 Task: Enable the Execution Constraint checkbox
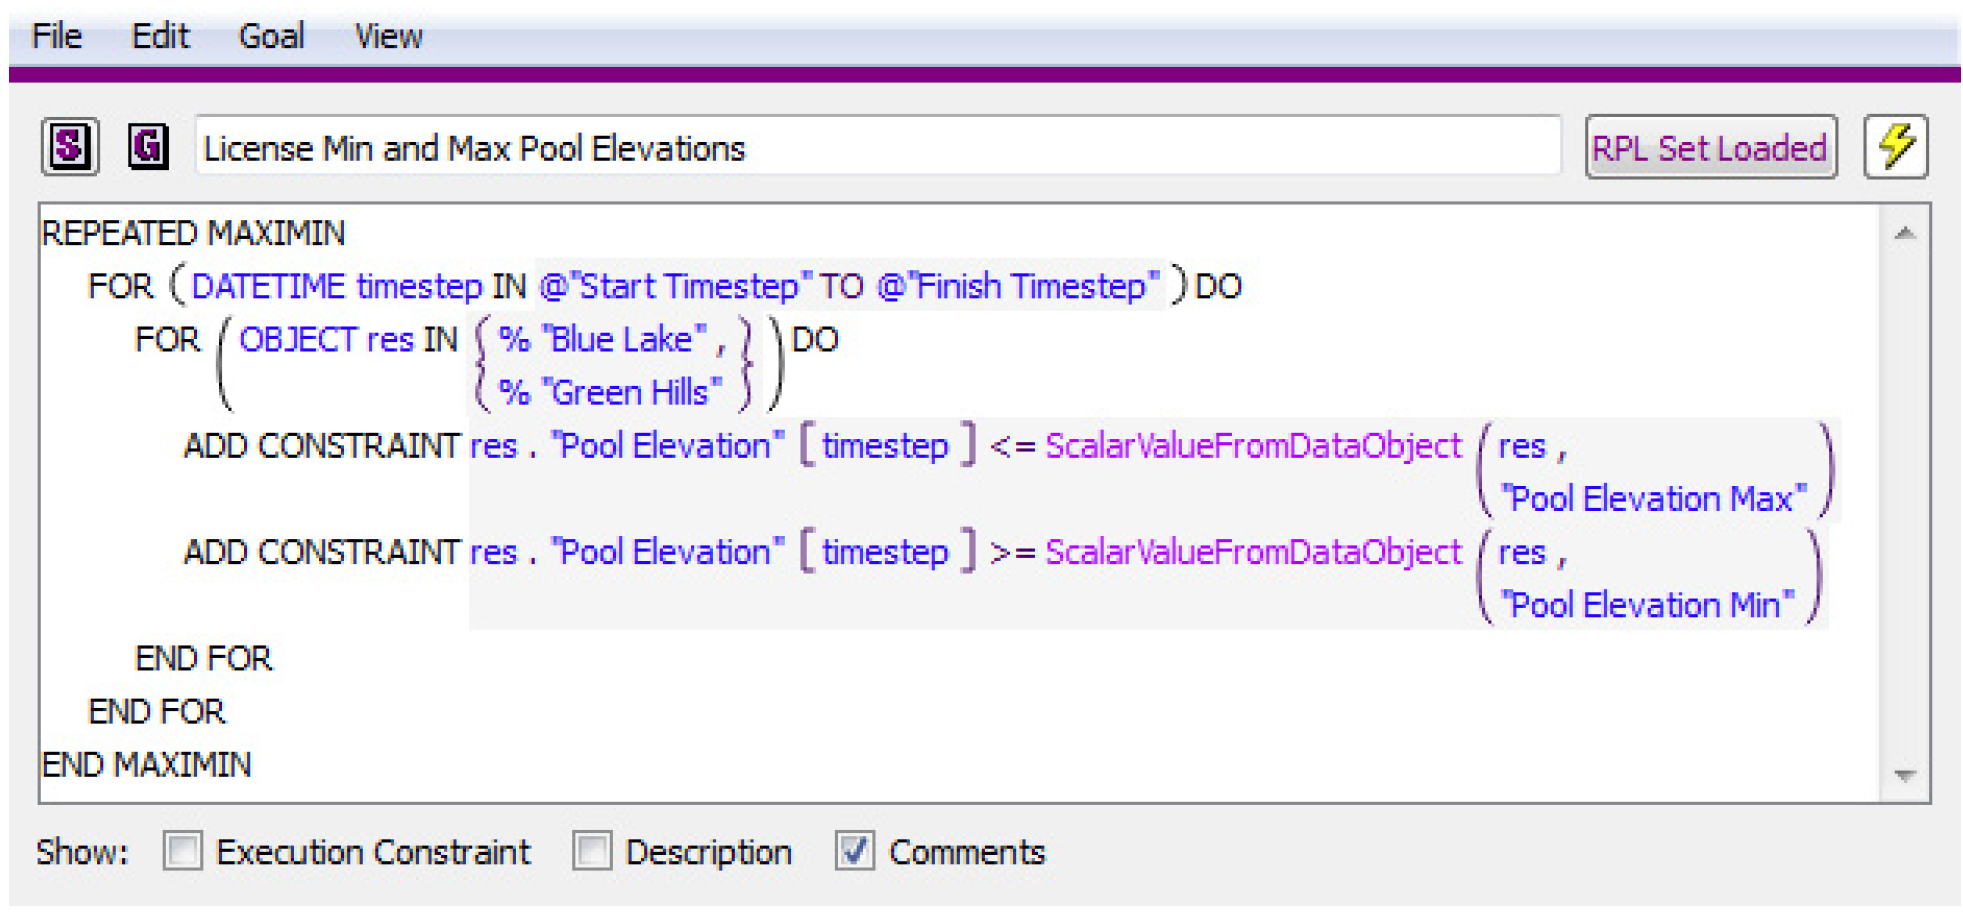[x=183, y=851]
